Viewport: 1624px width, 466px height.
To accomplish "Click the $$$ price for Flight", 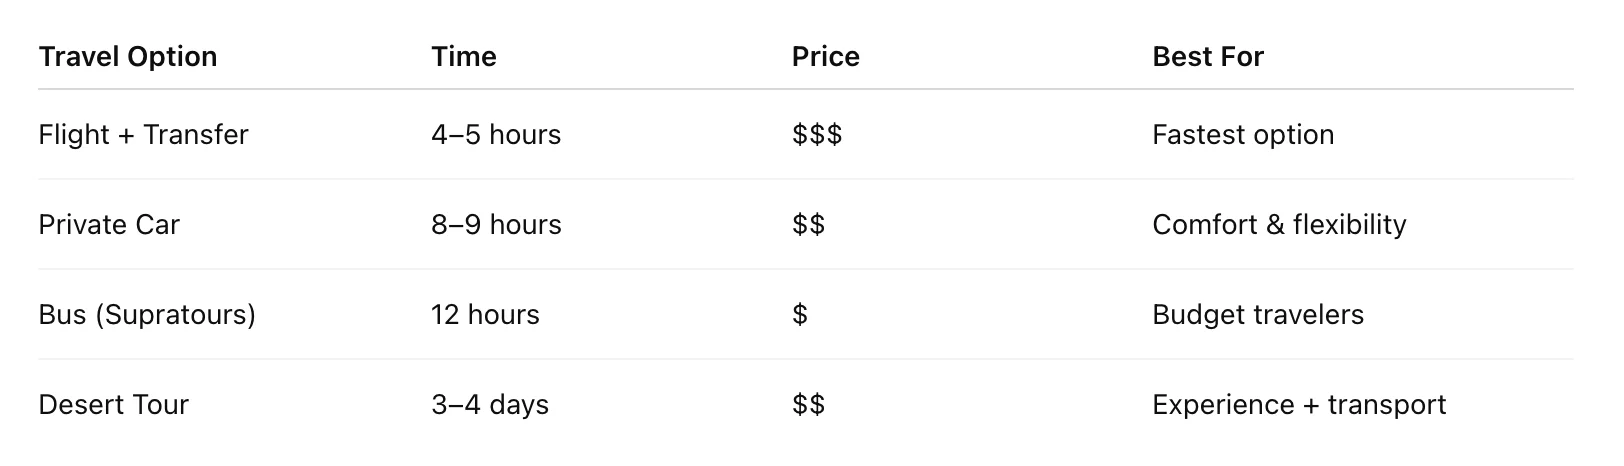I will (x=817, y=135).
